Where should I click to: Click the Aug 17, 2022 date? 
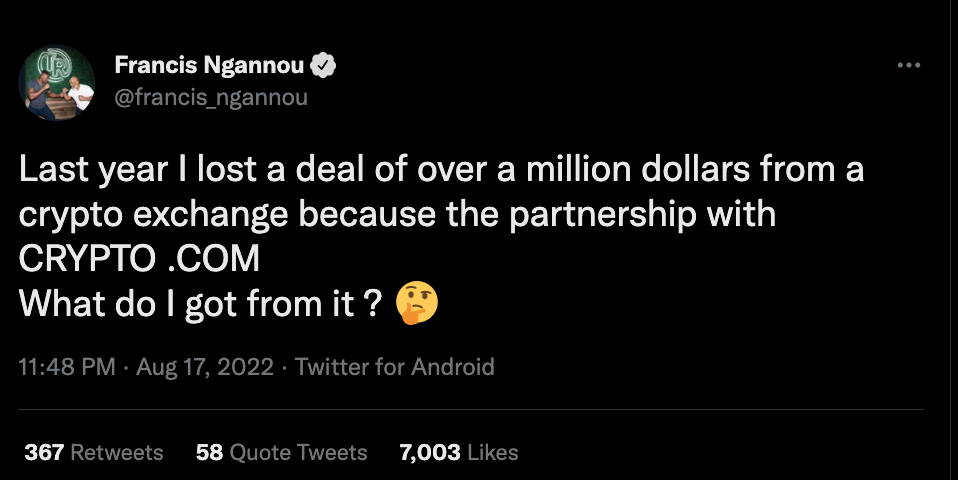205,367
